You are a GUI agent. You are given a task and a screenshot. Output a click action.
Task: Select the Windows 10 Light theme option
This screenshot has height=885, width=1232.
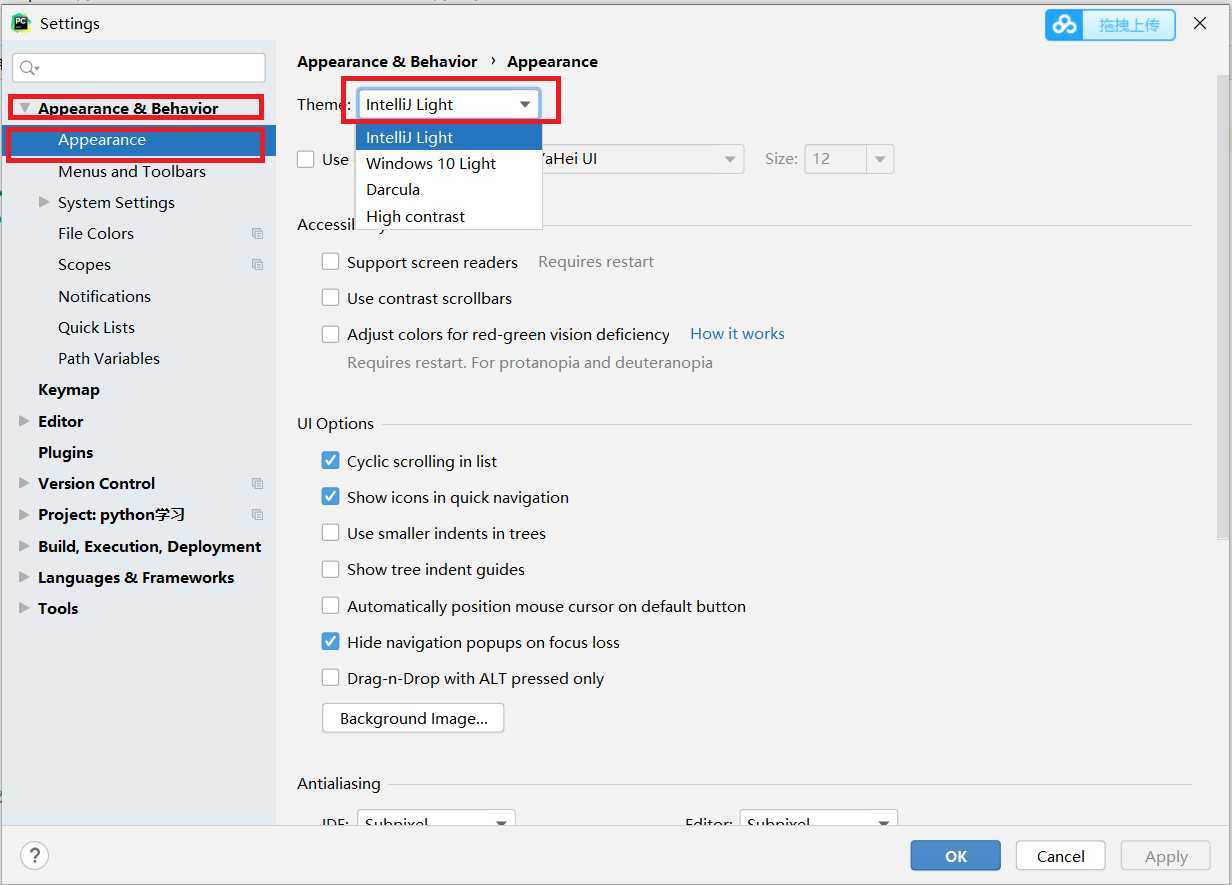coord(449,163)
